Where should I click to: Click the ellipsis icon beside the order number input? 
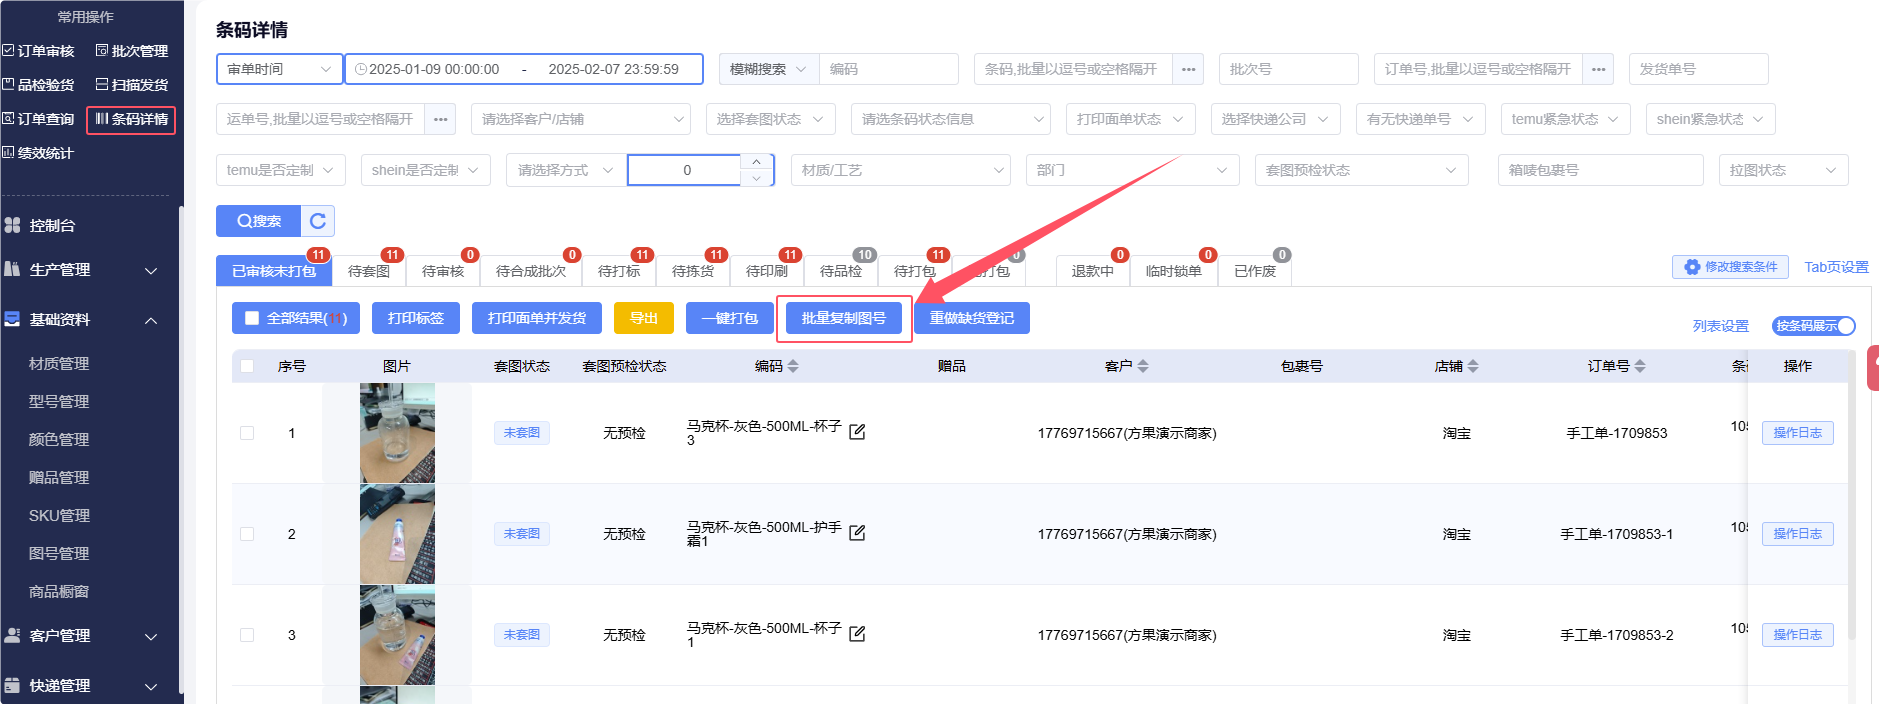click(1598, 69)
